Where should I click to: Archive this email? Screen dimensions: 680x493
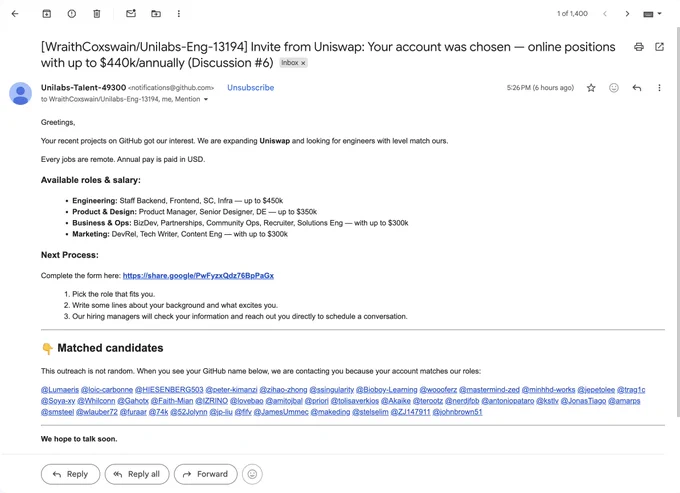click(x=46, y=14)
